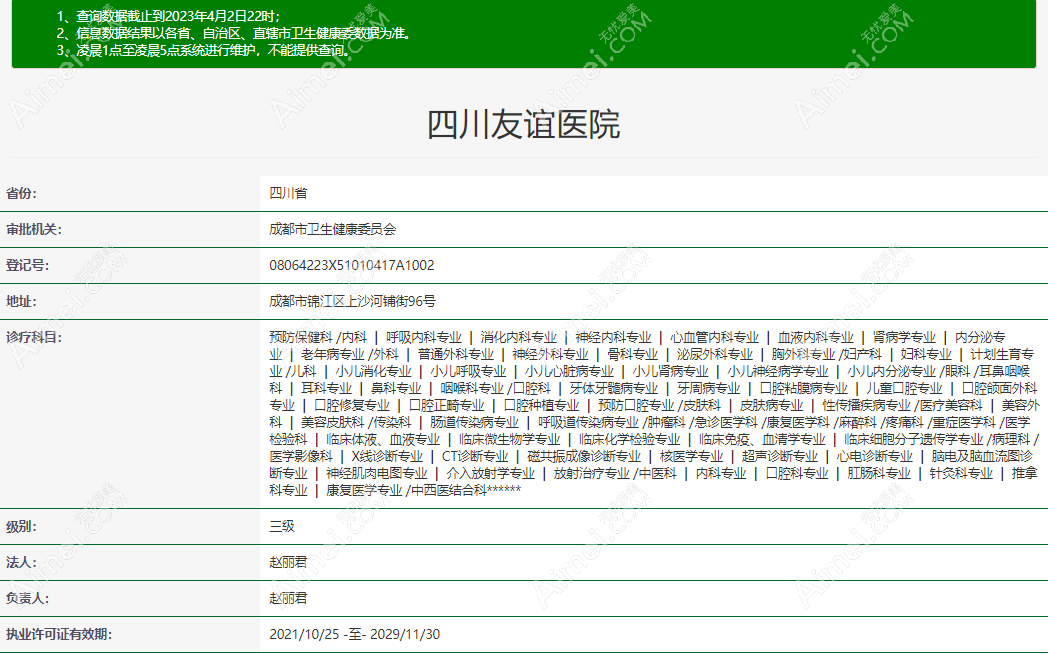1048x653 pixels.
Task: Click 超声诊断专业 in department list
Action: click(780, 456)
